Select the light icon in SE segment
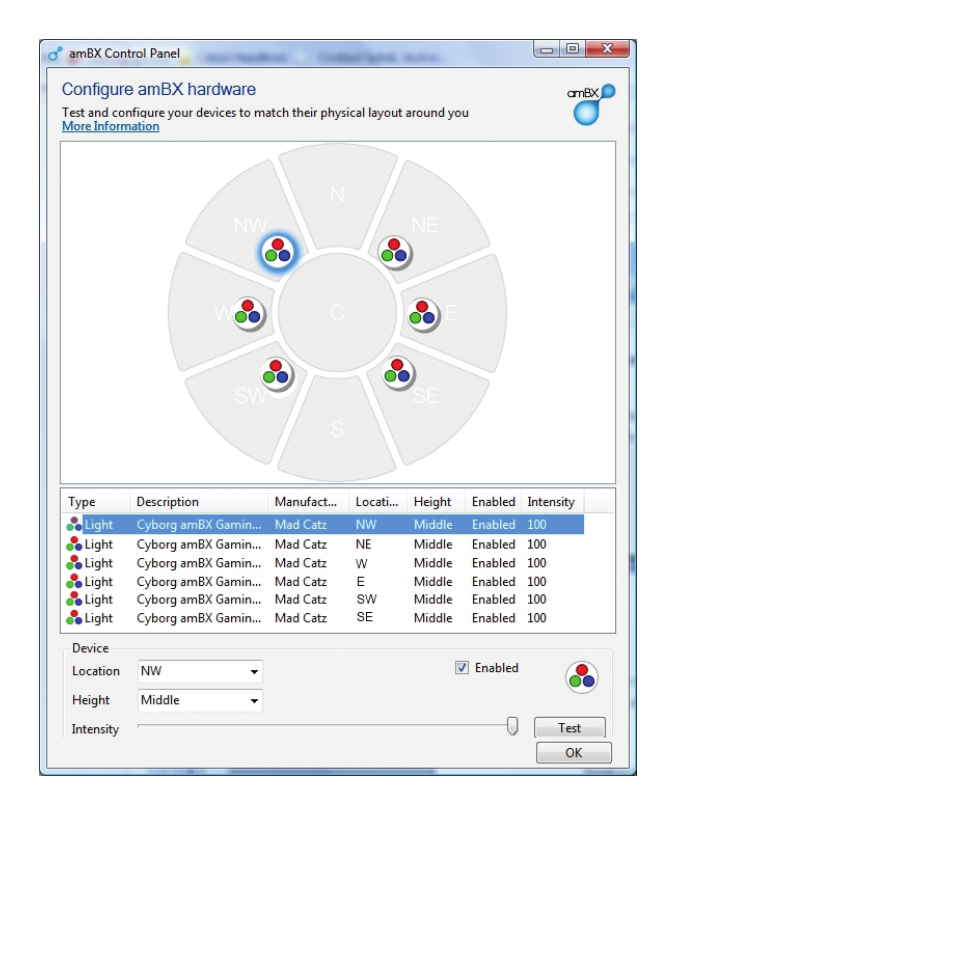 (x=398, y=373)
